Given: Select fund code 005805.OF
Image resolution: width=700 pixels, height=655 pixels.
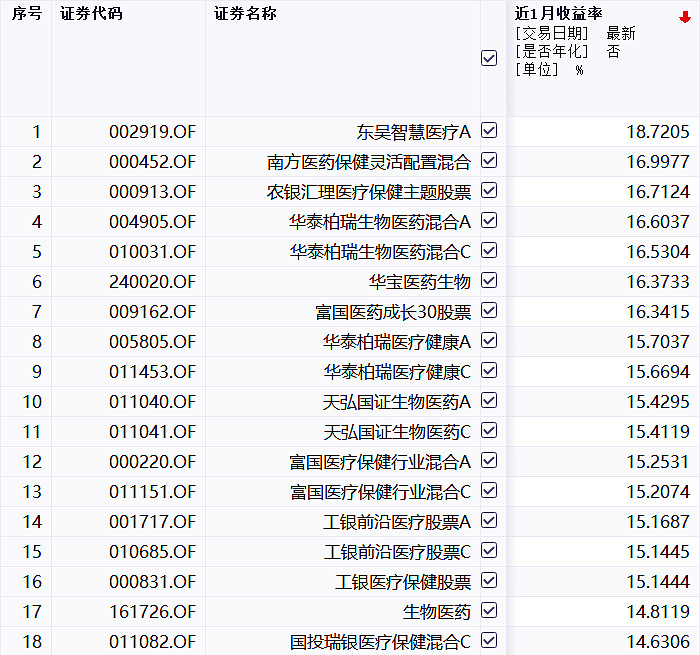Looking at the screenshot, I should pyautogui.click(x=152, y=342).
